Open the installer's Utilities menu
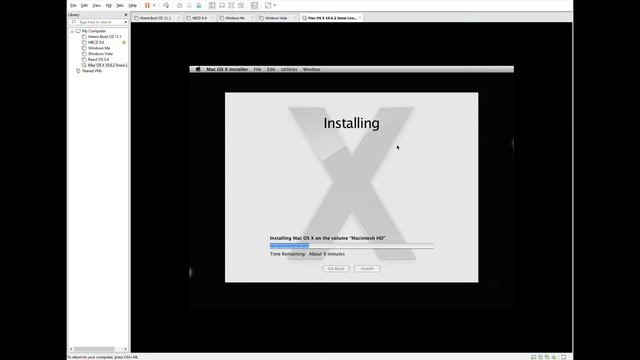This screenshot has width=640, height=360. tap(289, 69)
